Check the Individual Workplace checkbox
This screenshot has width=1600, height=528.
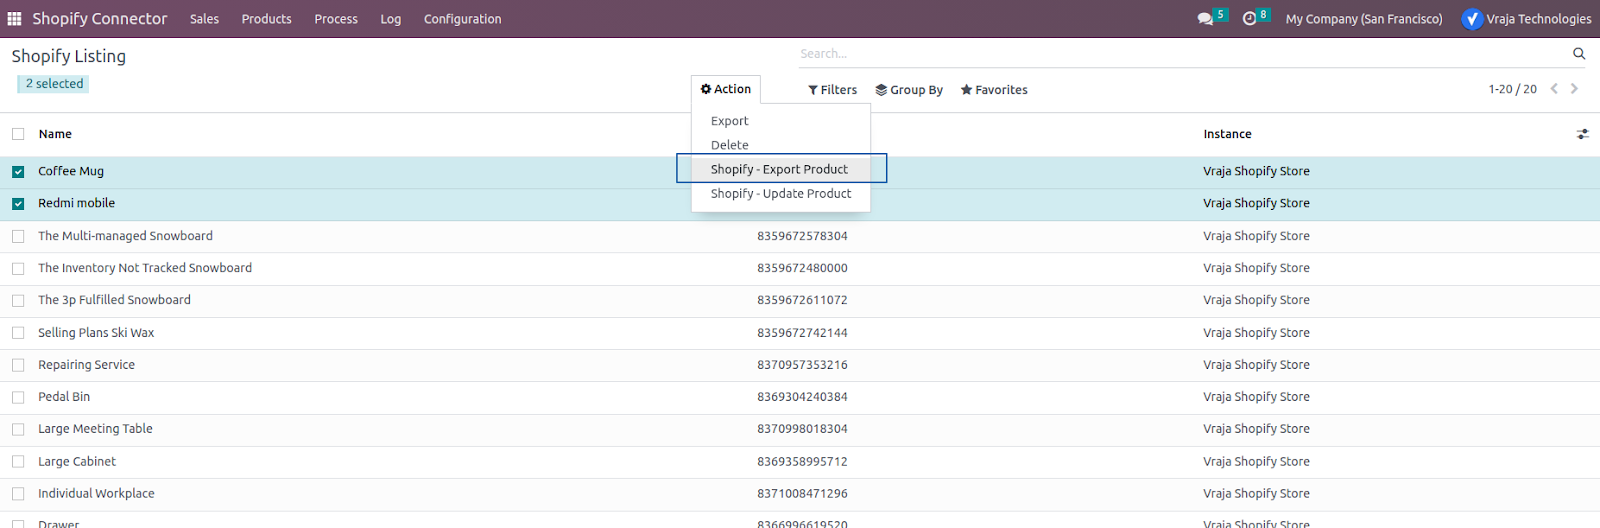[18, 494]
